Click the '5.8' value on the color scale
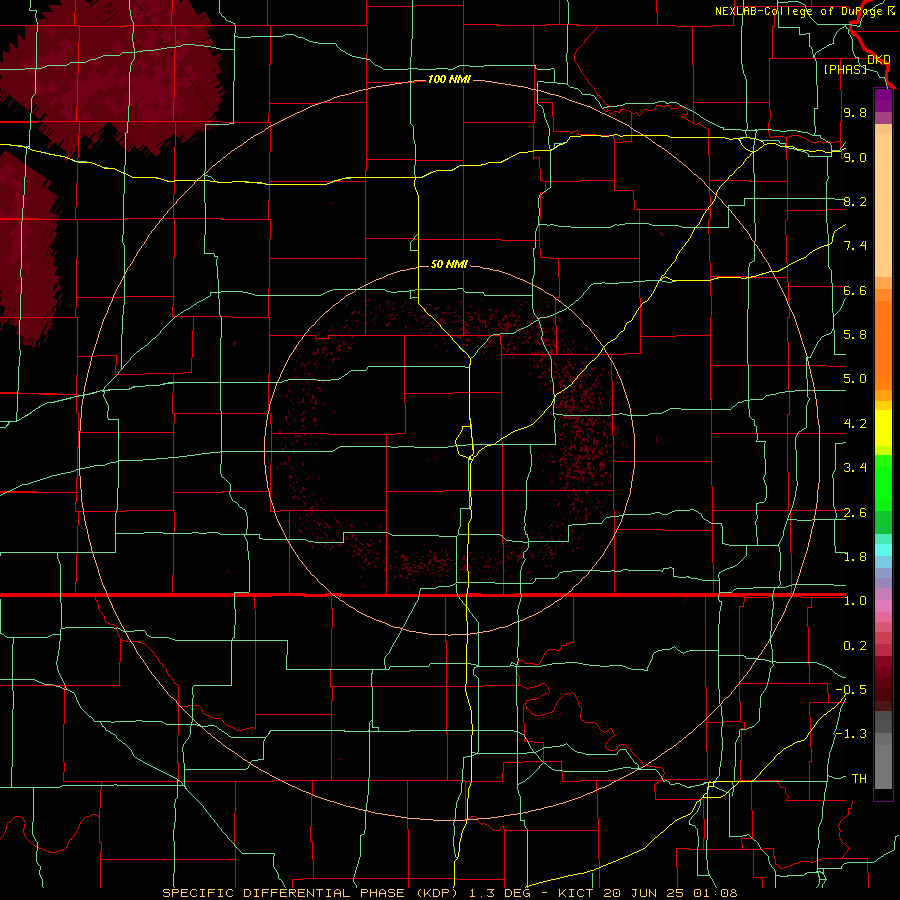 [x=855, y=335]
